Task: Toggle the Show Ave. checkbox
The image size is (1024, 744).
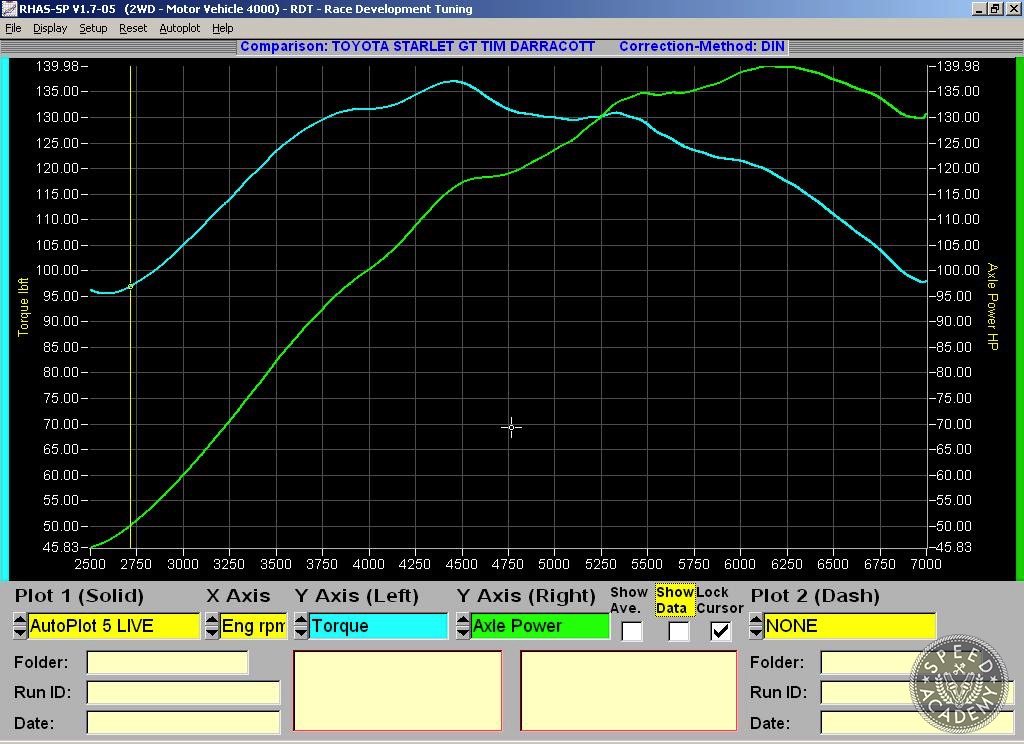Action: 632,631
